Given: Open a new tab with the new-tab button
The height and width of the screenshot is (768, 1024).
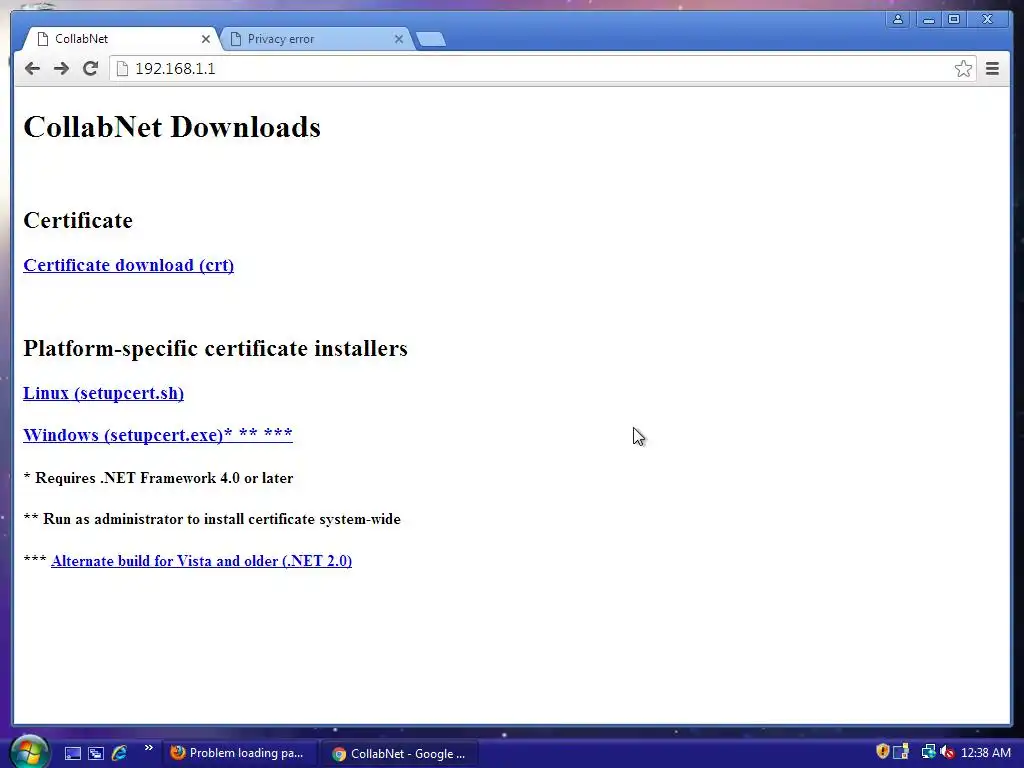Looking at the screenshot, I should pyautogui.click(x=431, y=40).
